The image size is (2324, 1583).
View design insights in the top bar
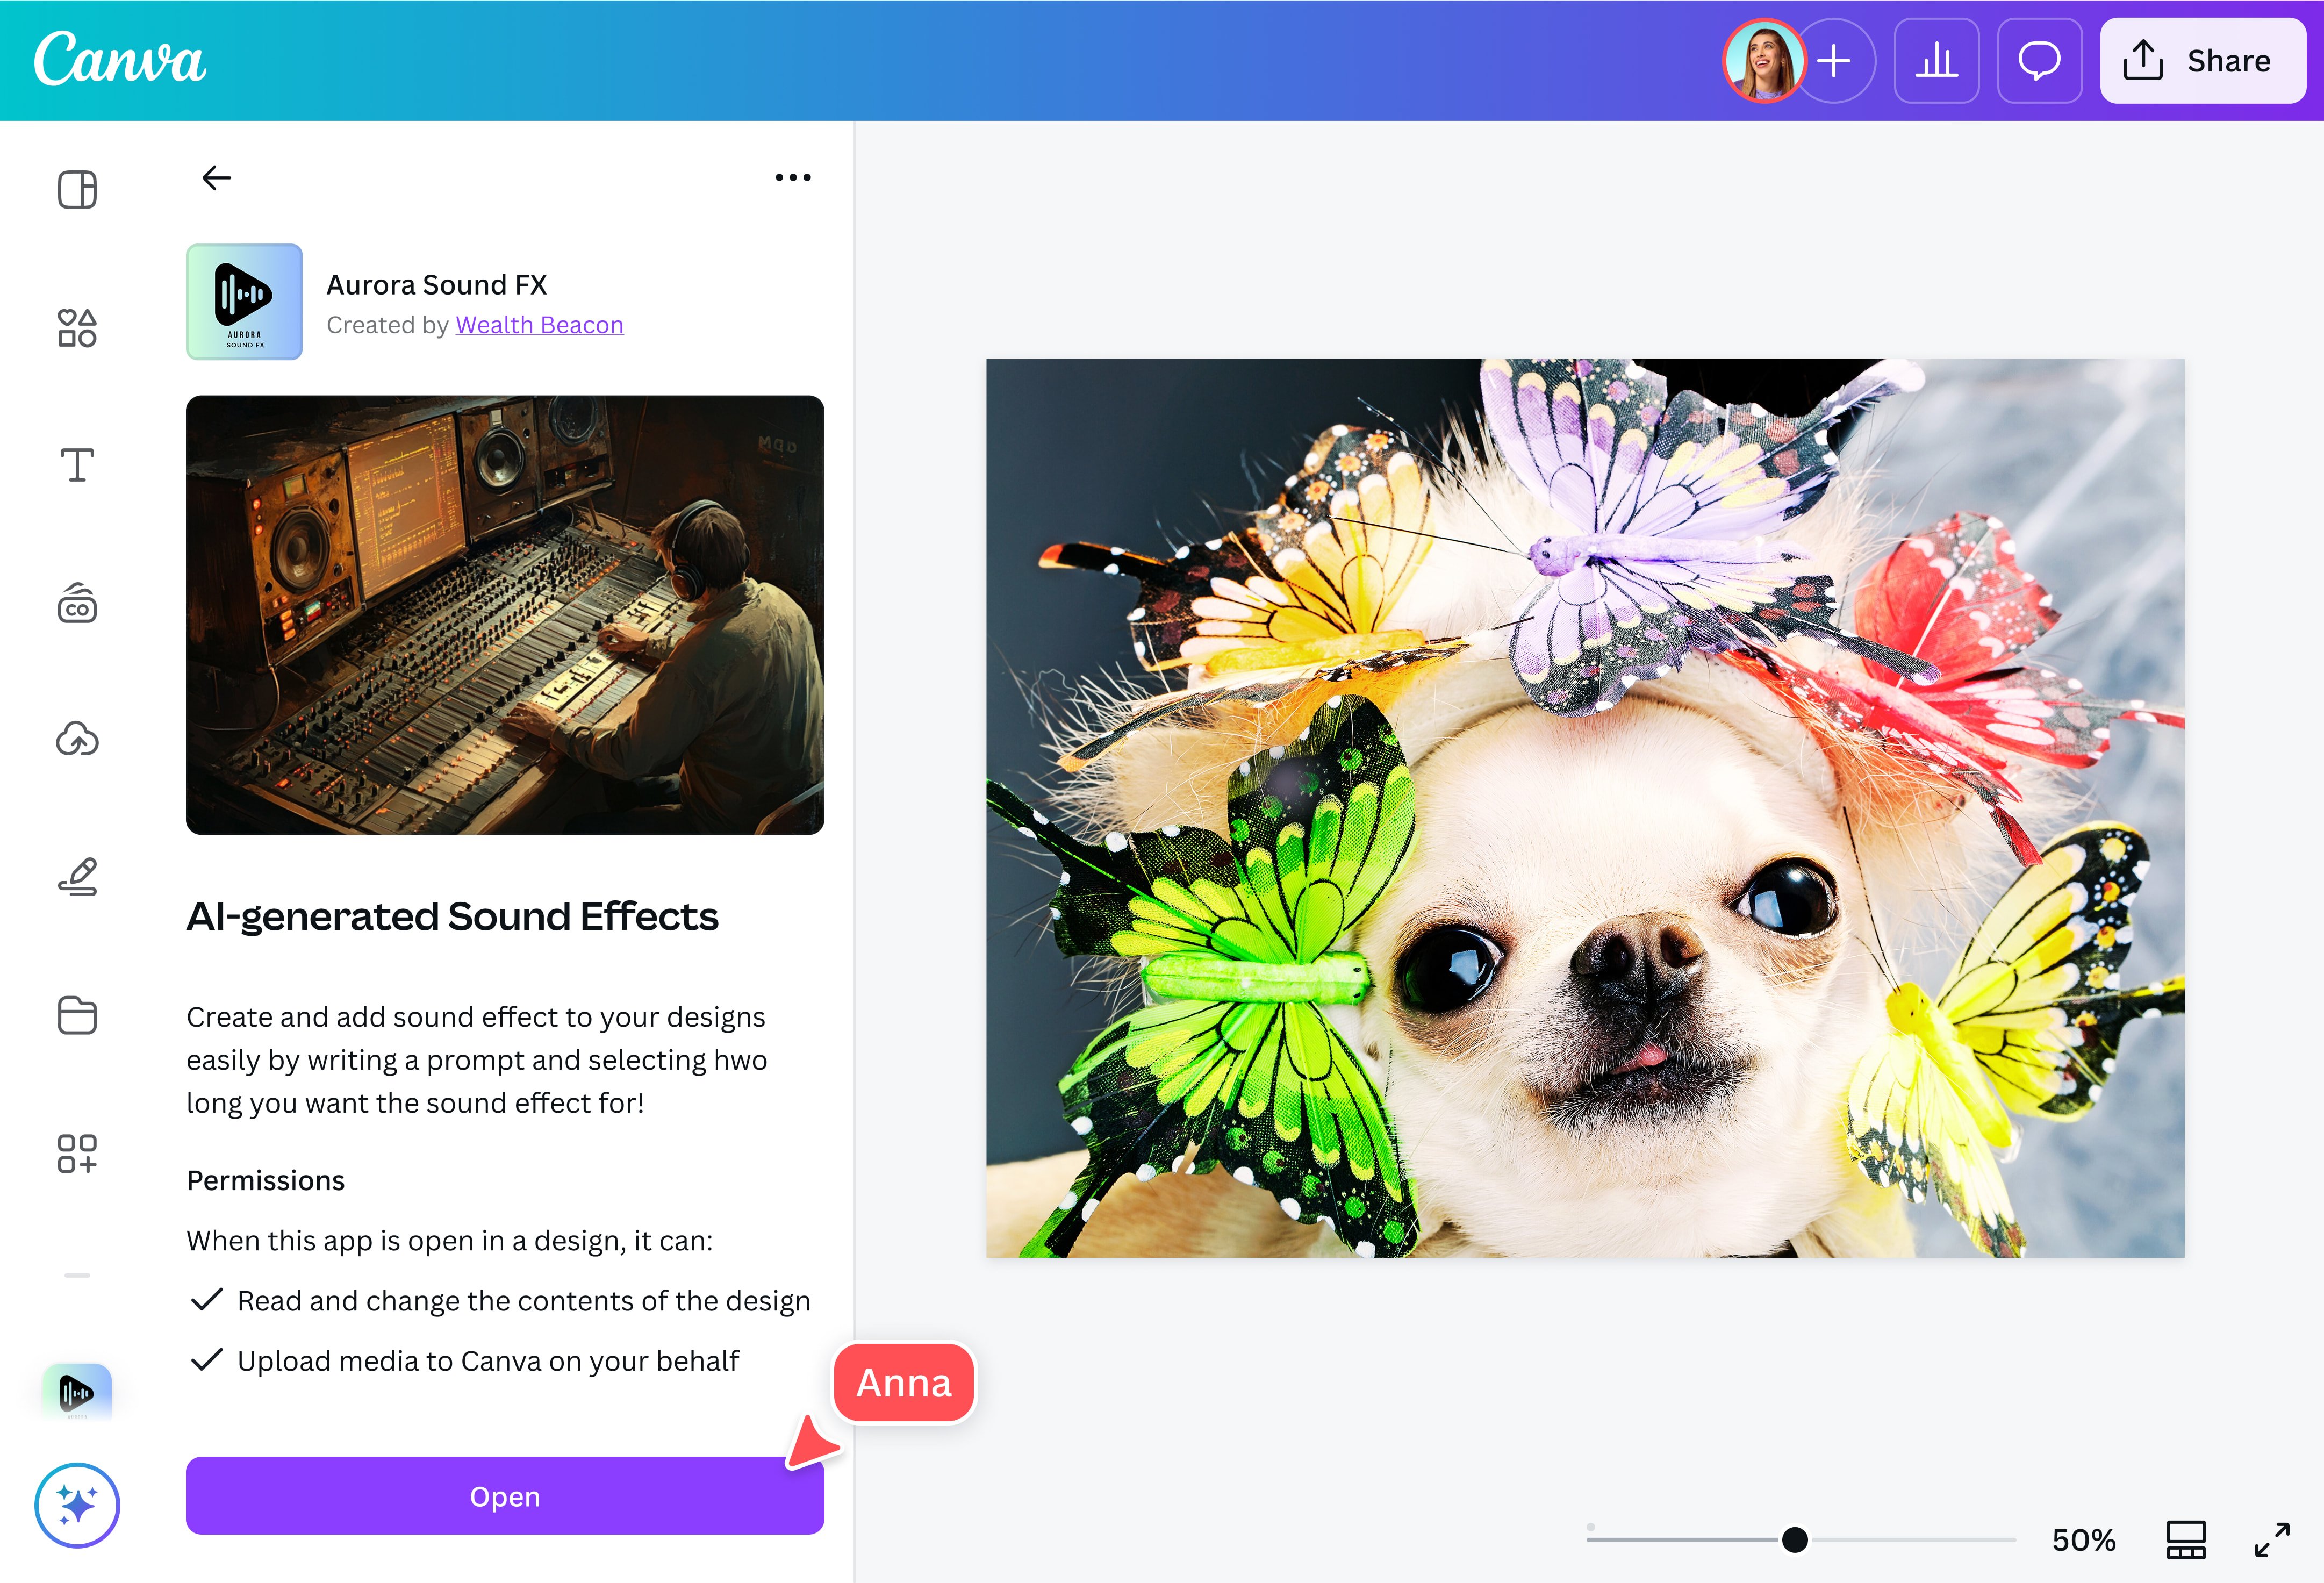1937,61
